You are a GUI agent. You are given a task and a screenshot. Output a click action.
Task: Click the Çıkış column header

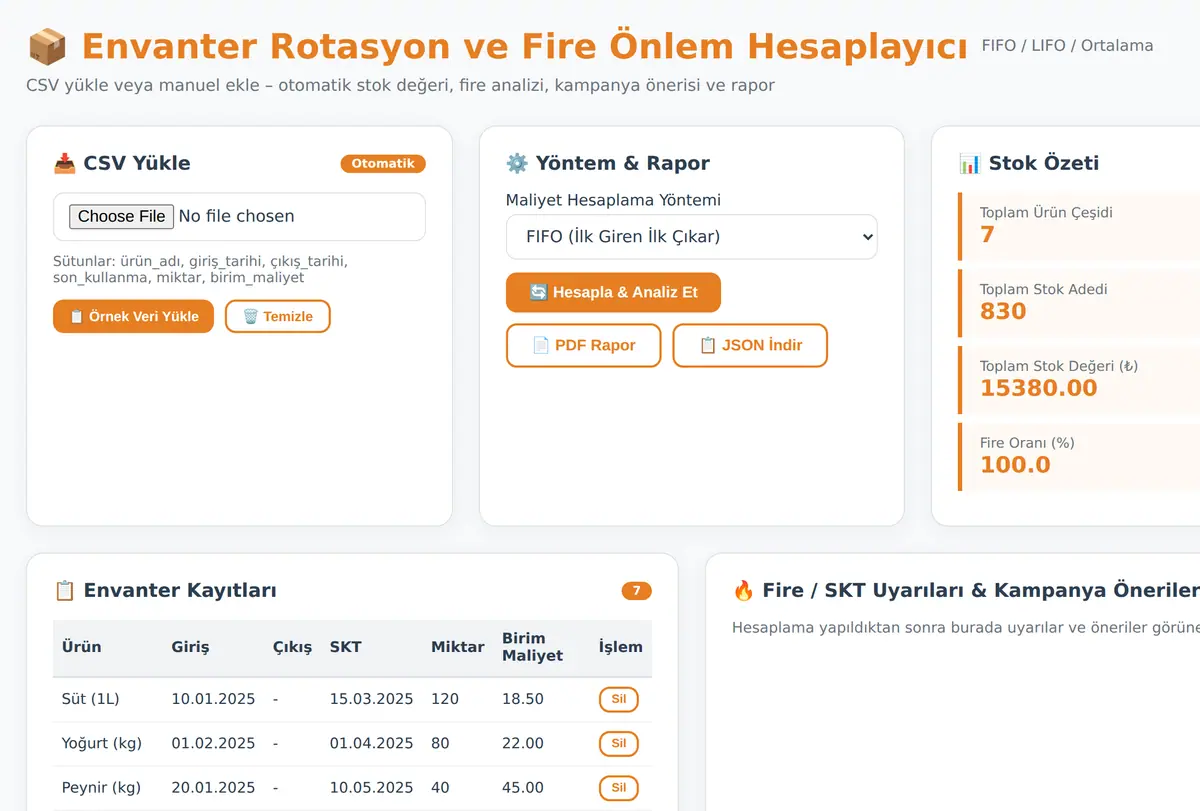pos(292,647)
